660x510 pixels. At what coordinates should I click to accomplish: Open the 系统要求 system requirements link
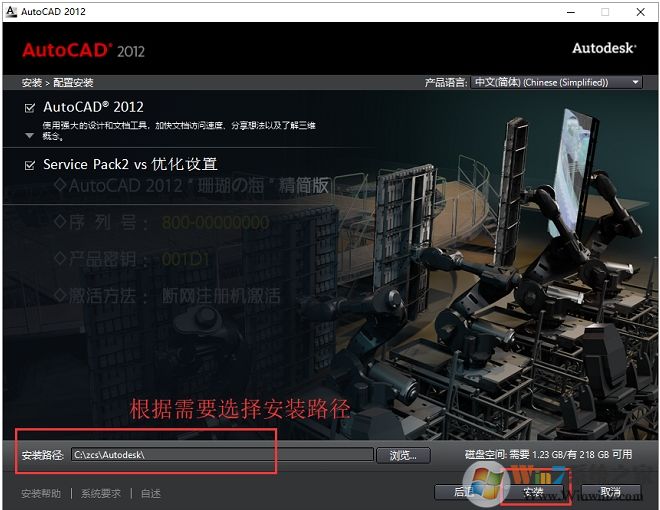101,493
